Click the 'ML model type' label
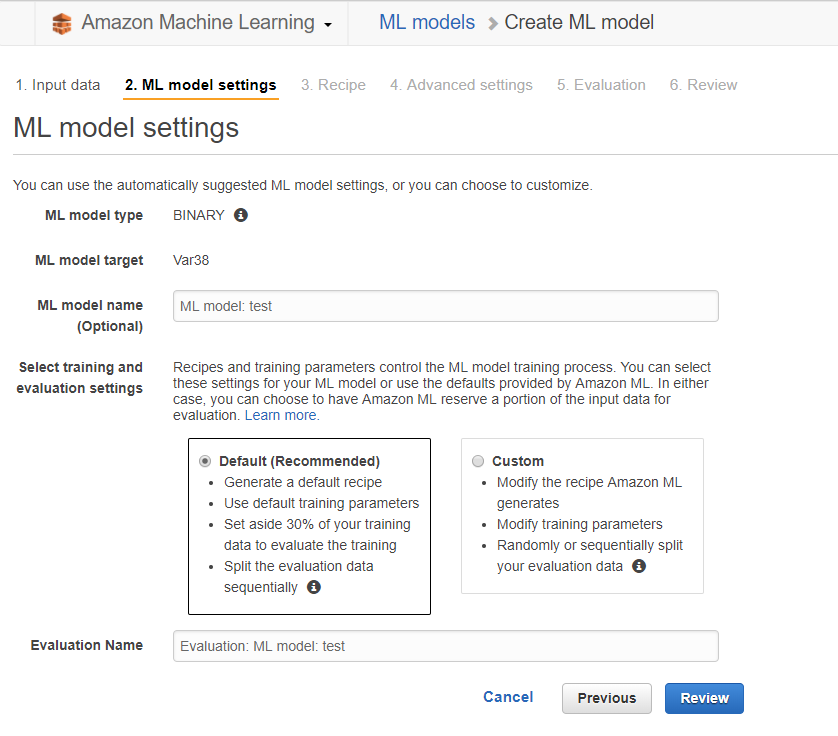The image size is (838, 736). click(94, 215)
